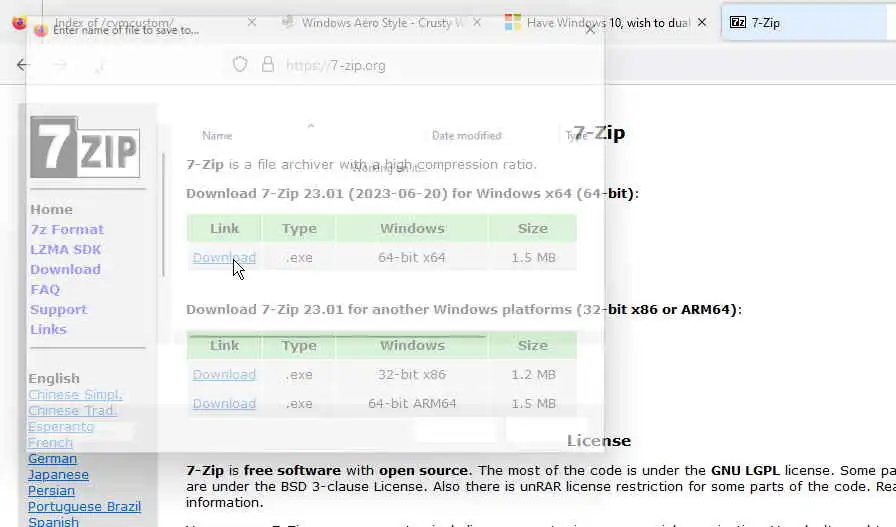Click the 7-zip.org address bar
Viewport: 896px width, 527px height.
(x=335, y=65)
